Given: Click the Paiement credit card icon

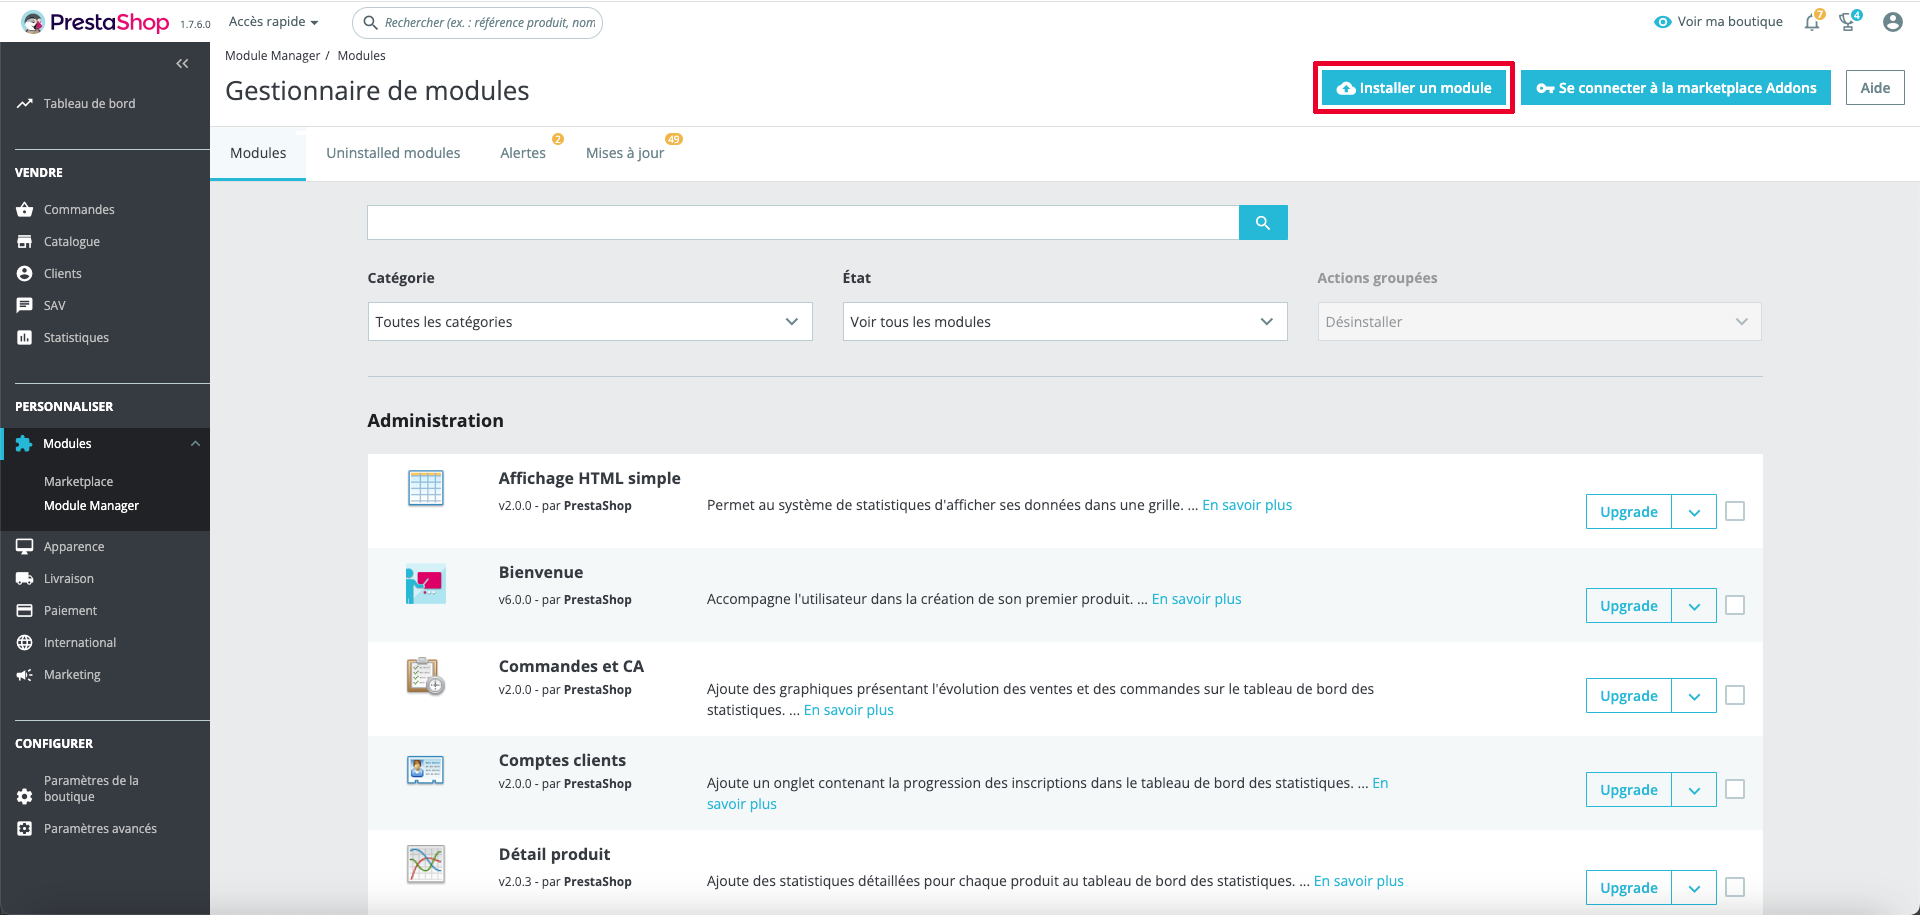Looking at the screenshot, I should tap(25, 611).
